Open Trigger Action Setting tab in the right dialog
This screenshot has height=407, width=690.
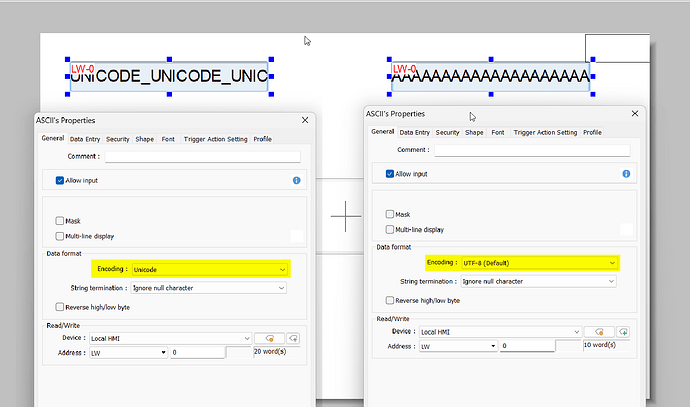pos(545,132)
